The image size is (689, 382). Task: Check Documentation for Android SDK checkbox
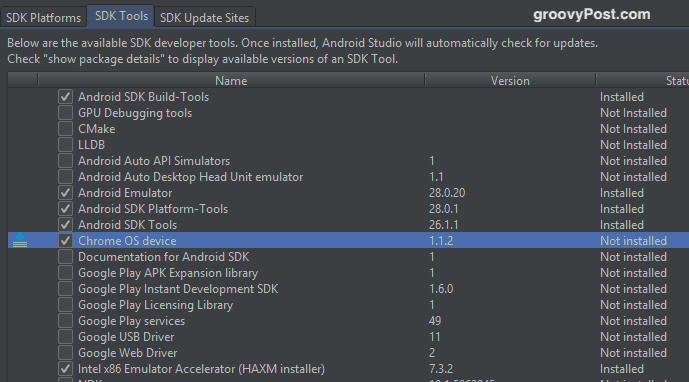point(65,257)
